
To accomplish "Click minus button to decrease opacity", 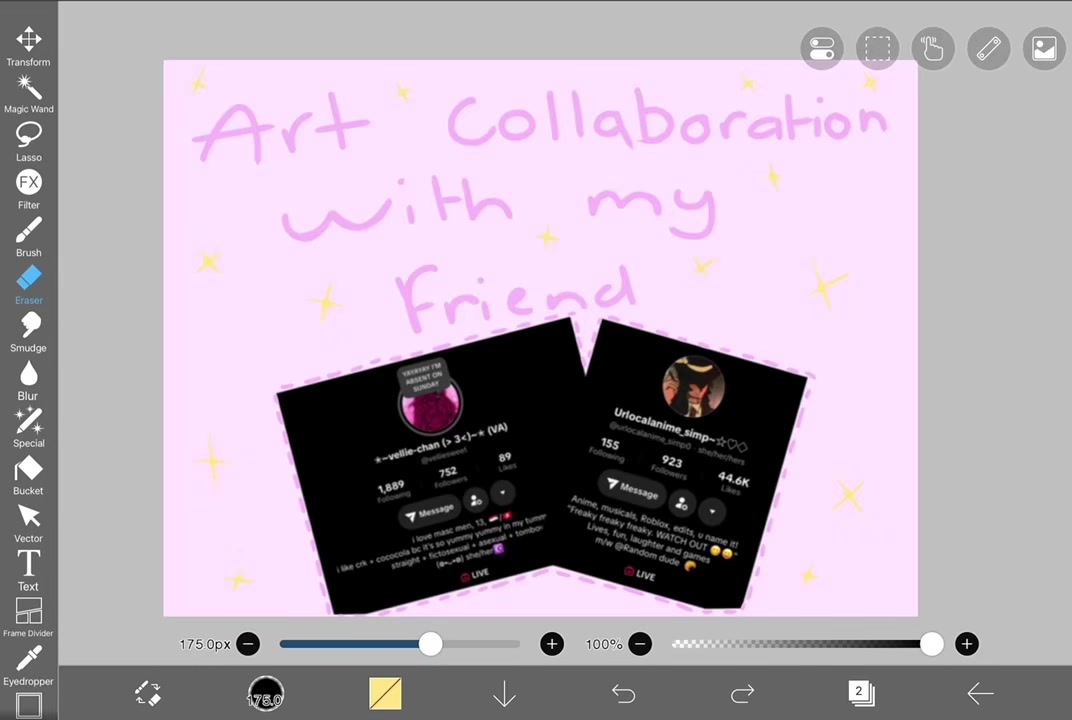I will pos(640,644).
